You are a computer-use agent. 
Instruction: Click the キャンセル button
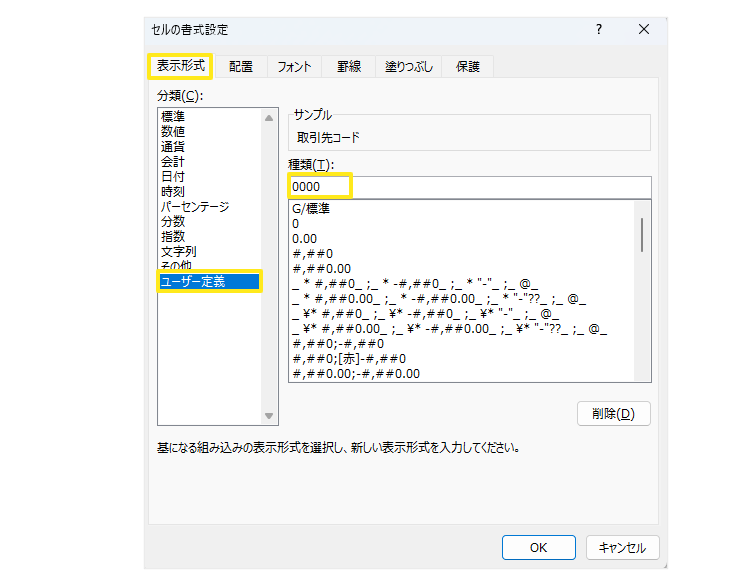click(x=622, y=547)
